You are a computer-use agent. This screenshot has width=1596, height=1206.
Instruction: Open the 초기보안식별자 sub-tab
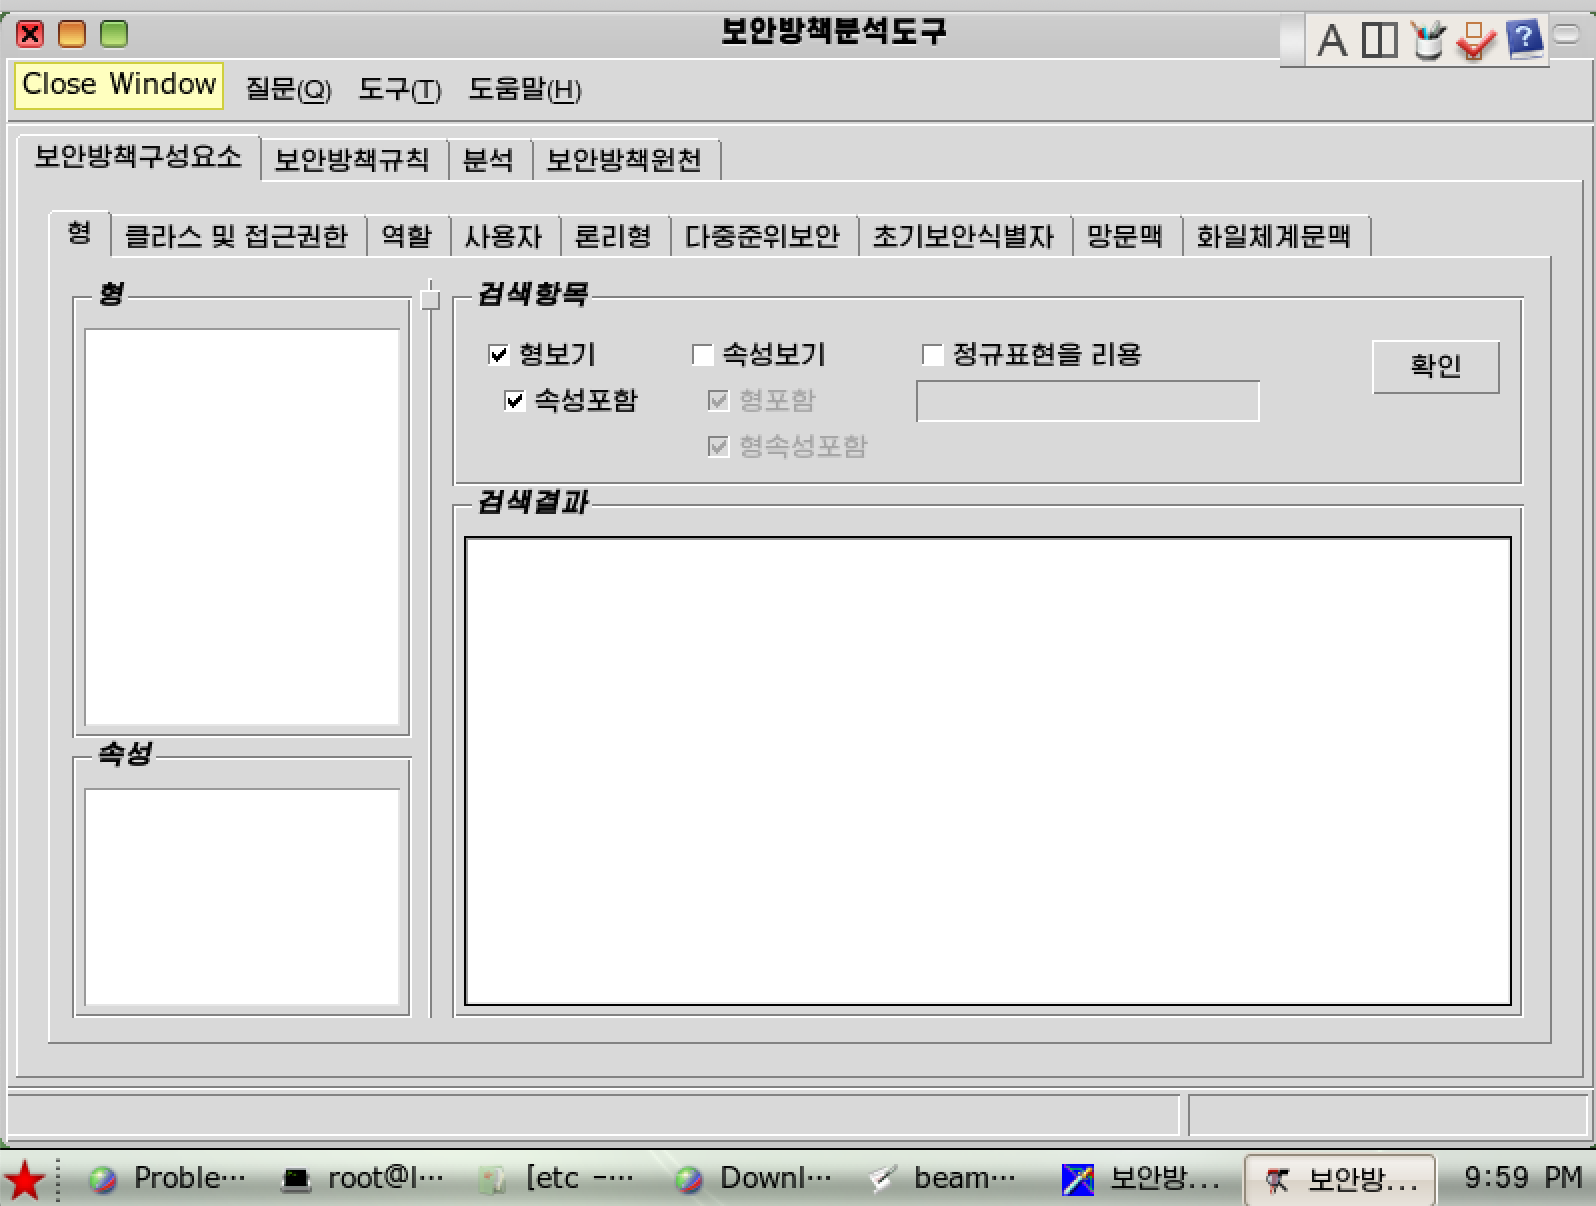[963, 237]
